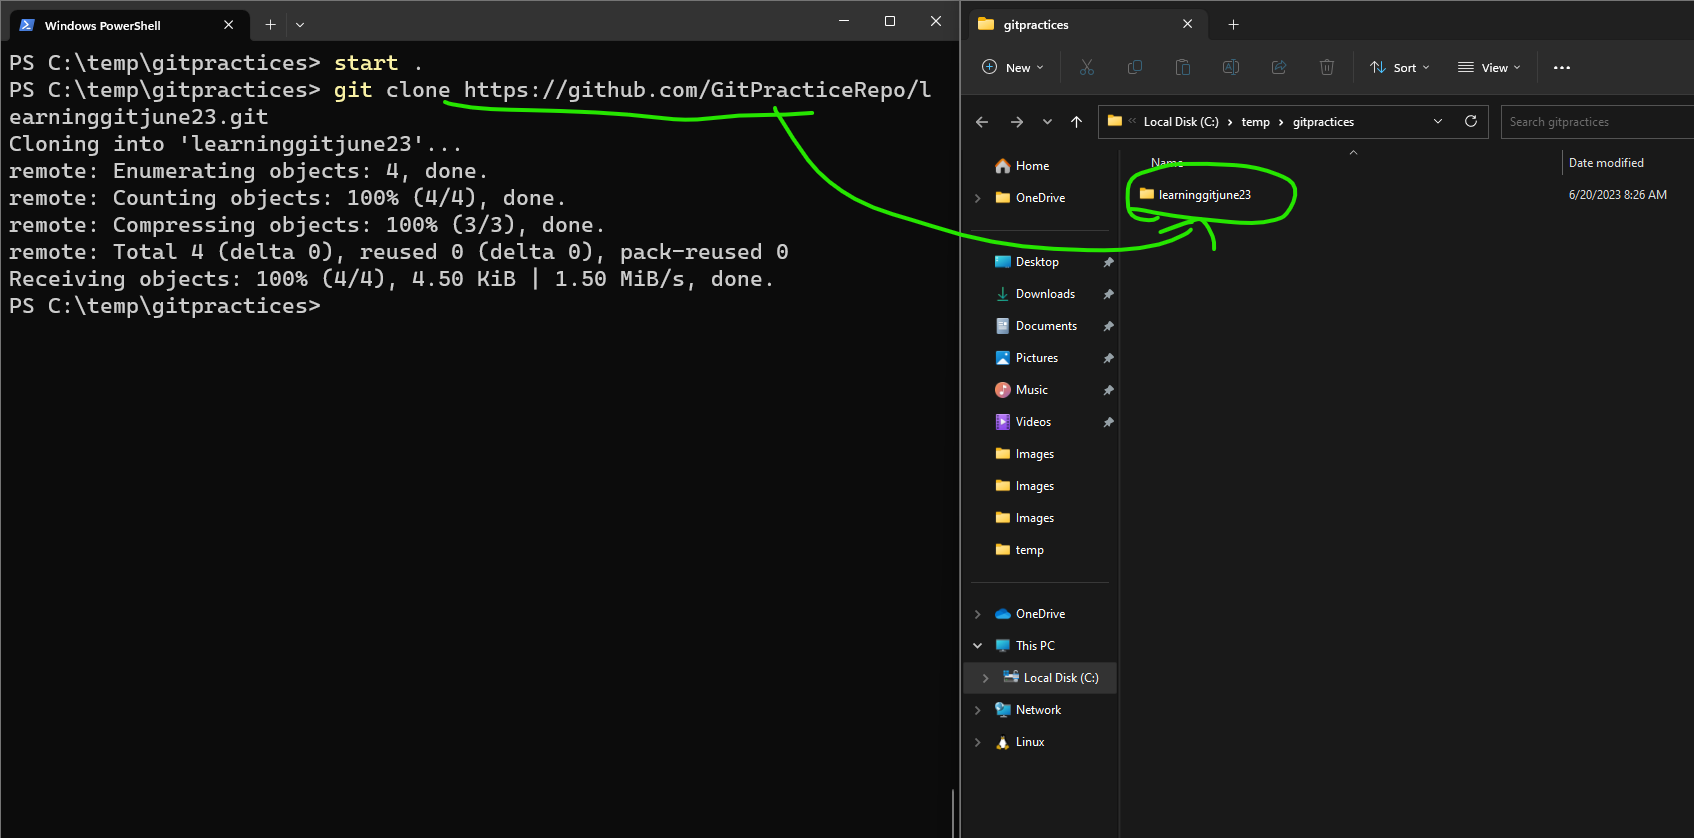Image resolution: width=1694 pixels, height=838 pixels.
Task: Expand the Local Disk (C:) node
Action: [986, 678]
